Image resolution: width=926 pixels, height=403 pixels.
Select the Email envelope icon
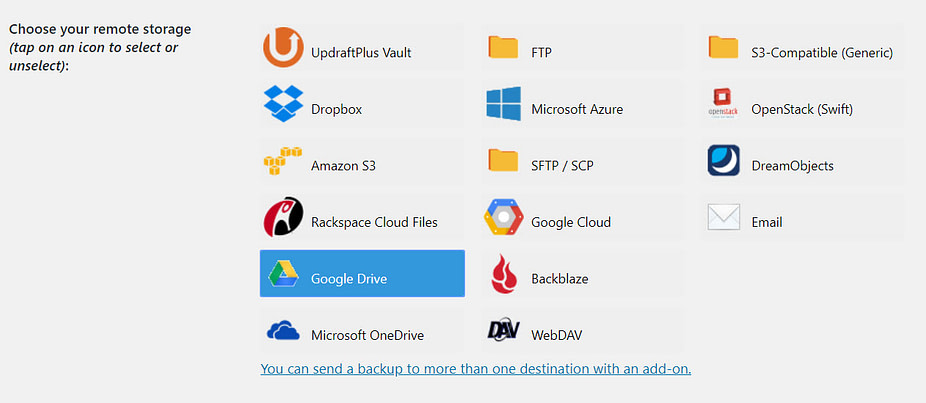(x=723, y=217)
